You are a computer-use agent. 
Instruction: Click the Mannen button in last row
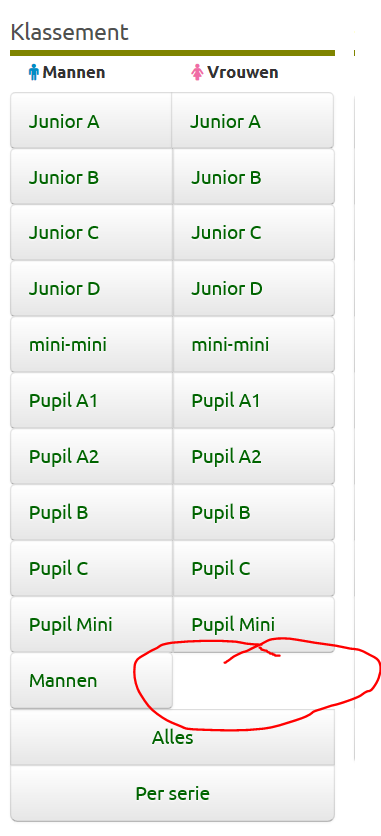click(91, 680)
